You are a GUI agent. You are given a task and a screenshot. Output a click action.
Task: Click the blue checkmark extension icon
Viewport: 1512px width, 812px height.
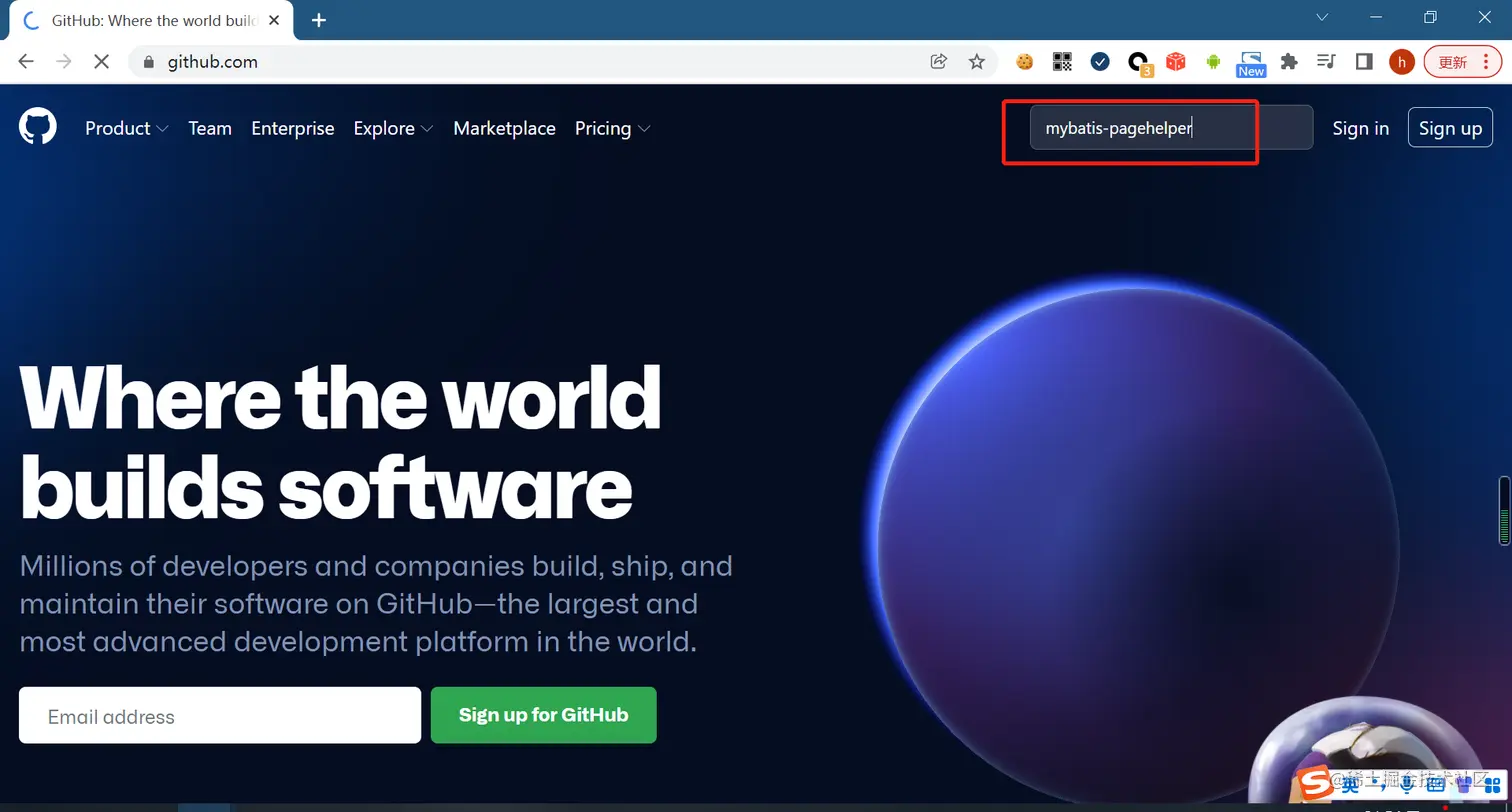1100,62
